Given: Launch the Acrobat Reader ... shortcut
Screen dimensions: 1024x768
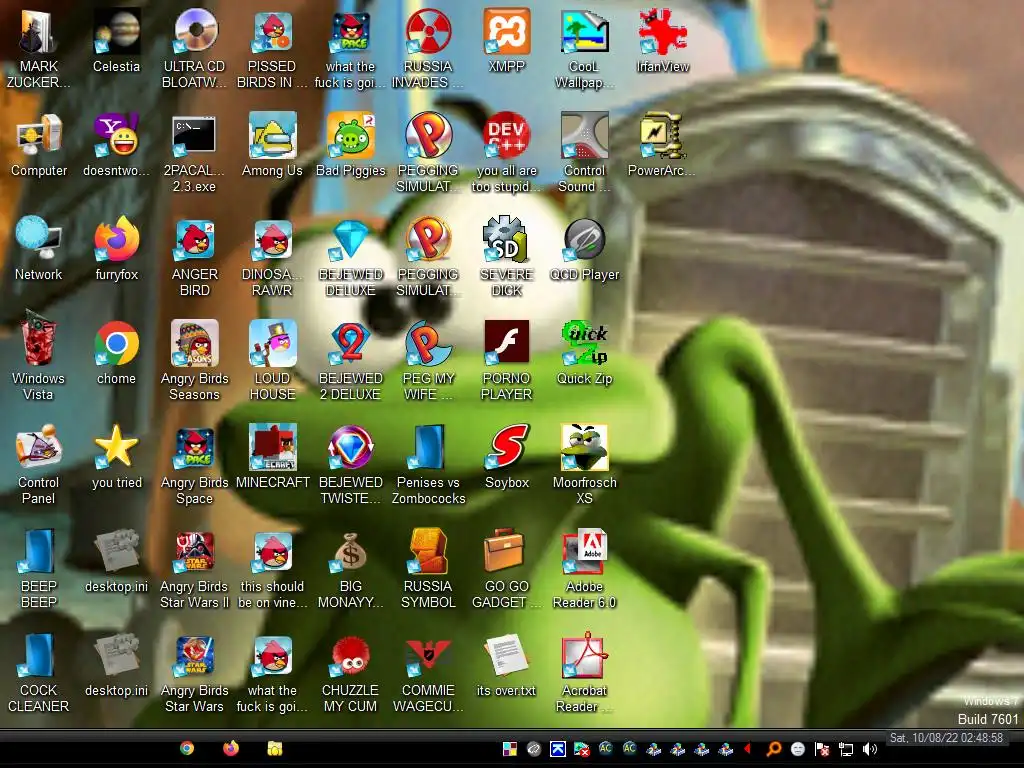Looking at the screenshot, I should [x=584, y=672].
